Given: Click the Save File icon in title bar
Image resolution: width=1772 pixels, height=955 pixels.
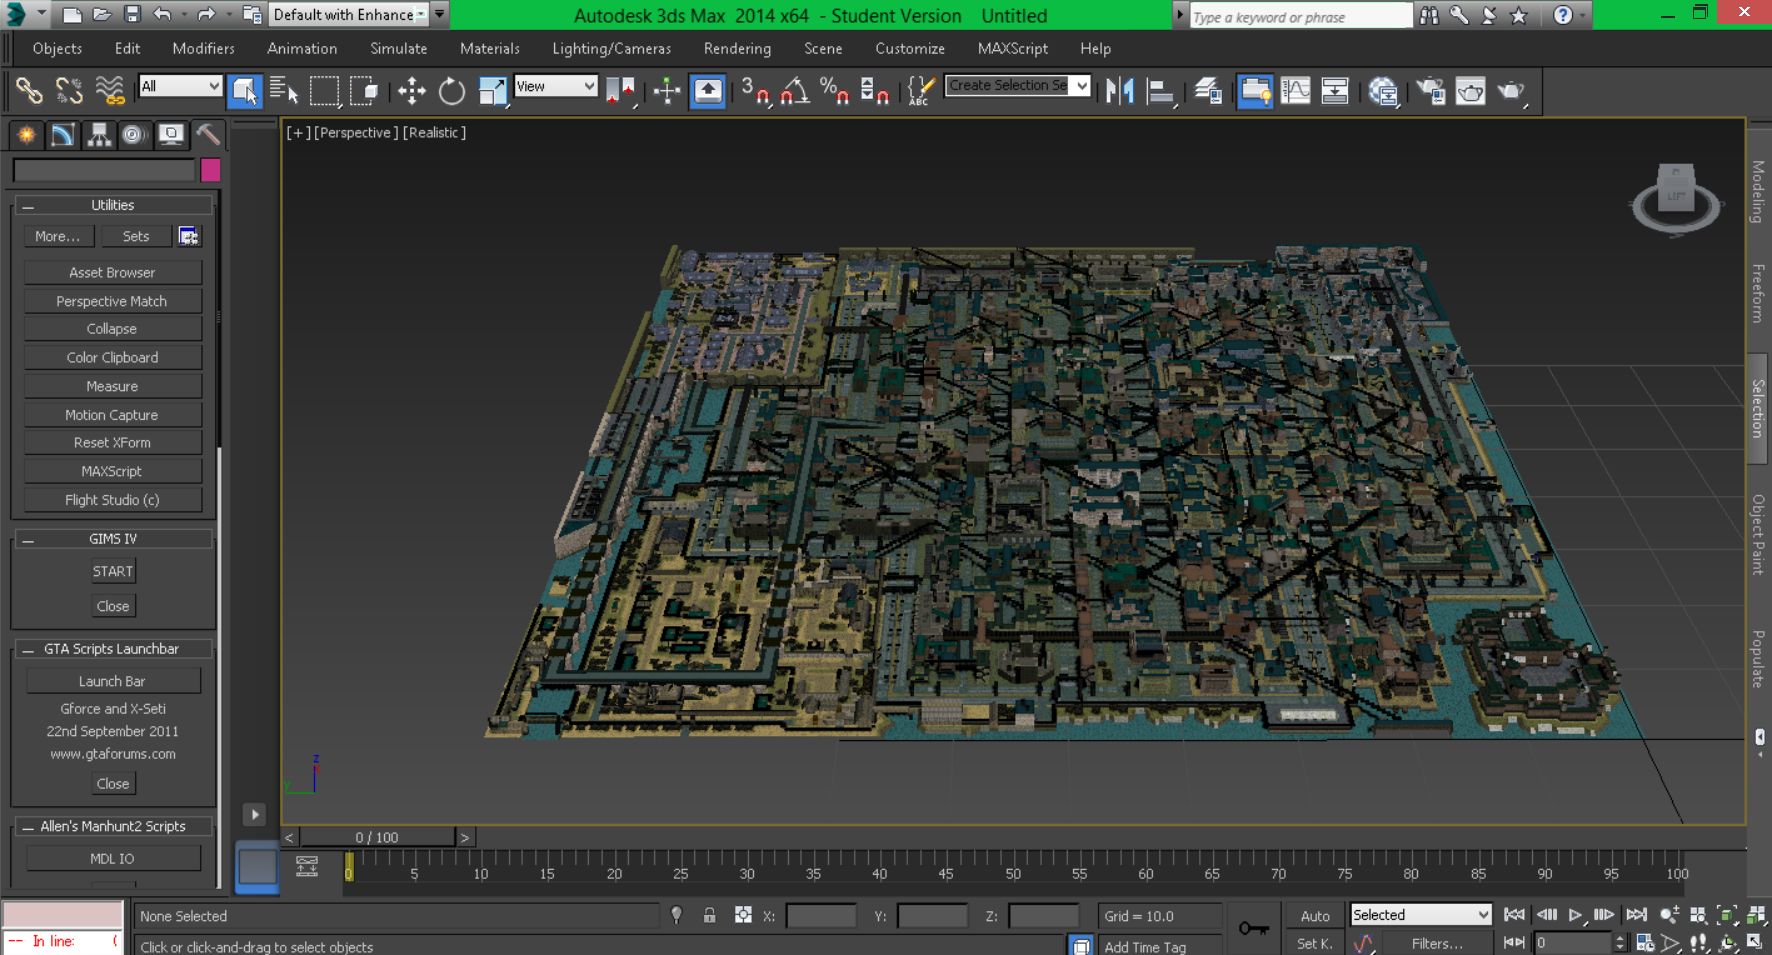Looking at the screenshot, I should pyautogui.click(x=132, y=15).
